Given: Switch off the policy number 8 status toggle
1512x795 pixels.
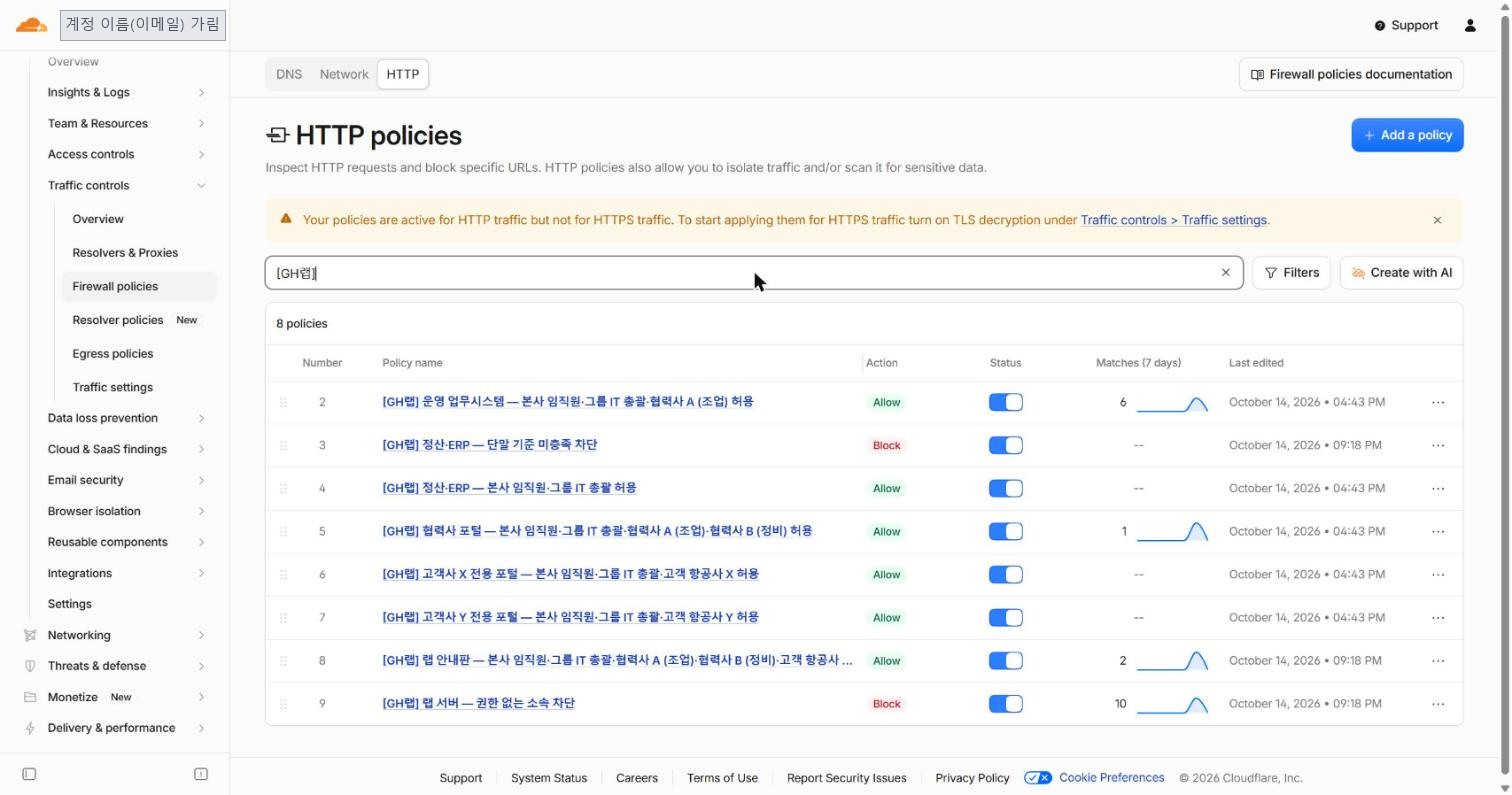Looking at the screenshot, I should coord(1005,660).
